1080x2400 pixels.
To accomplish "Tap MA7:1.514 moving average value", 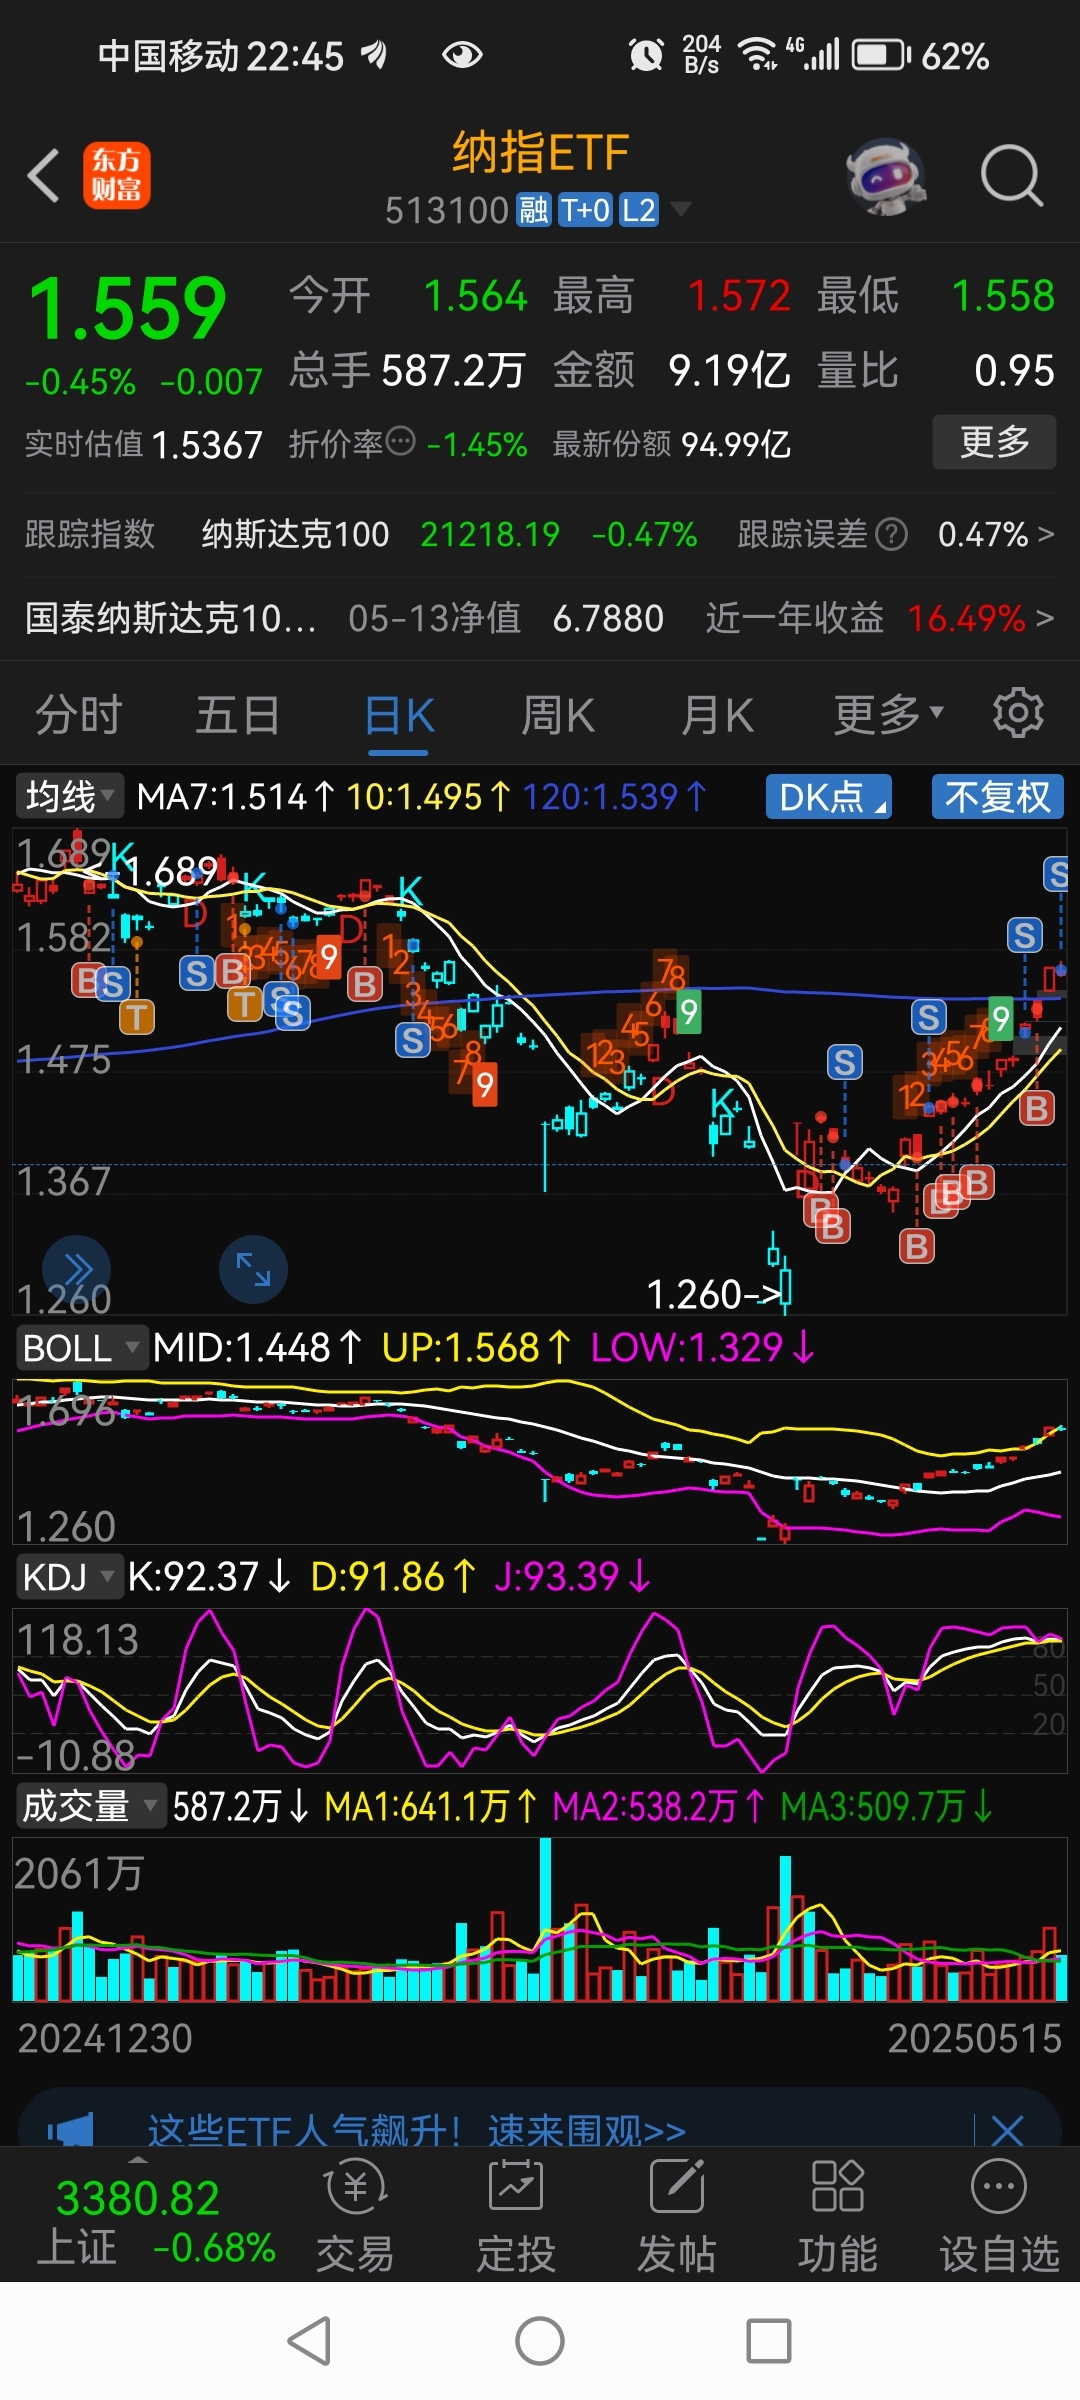I will tap(236, 797).
